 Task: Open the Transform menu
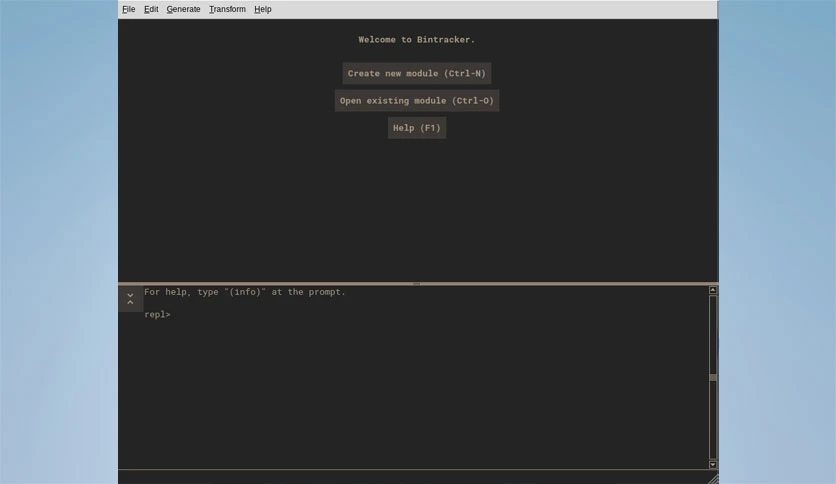coord(227,9)
